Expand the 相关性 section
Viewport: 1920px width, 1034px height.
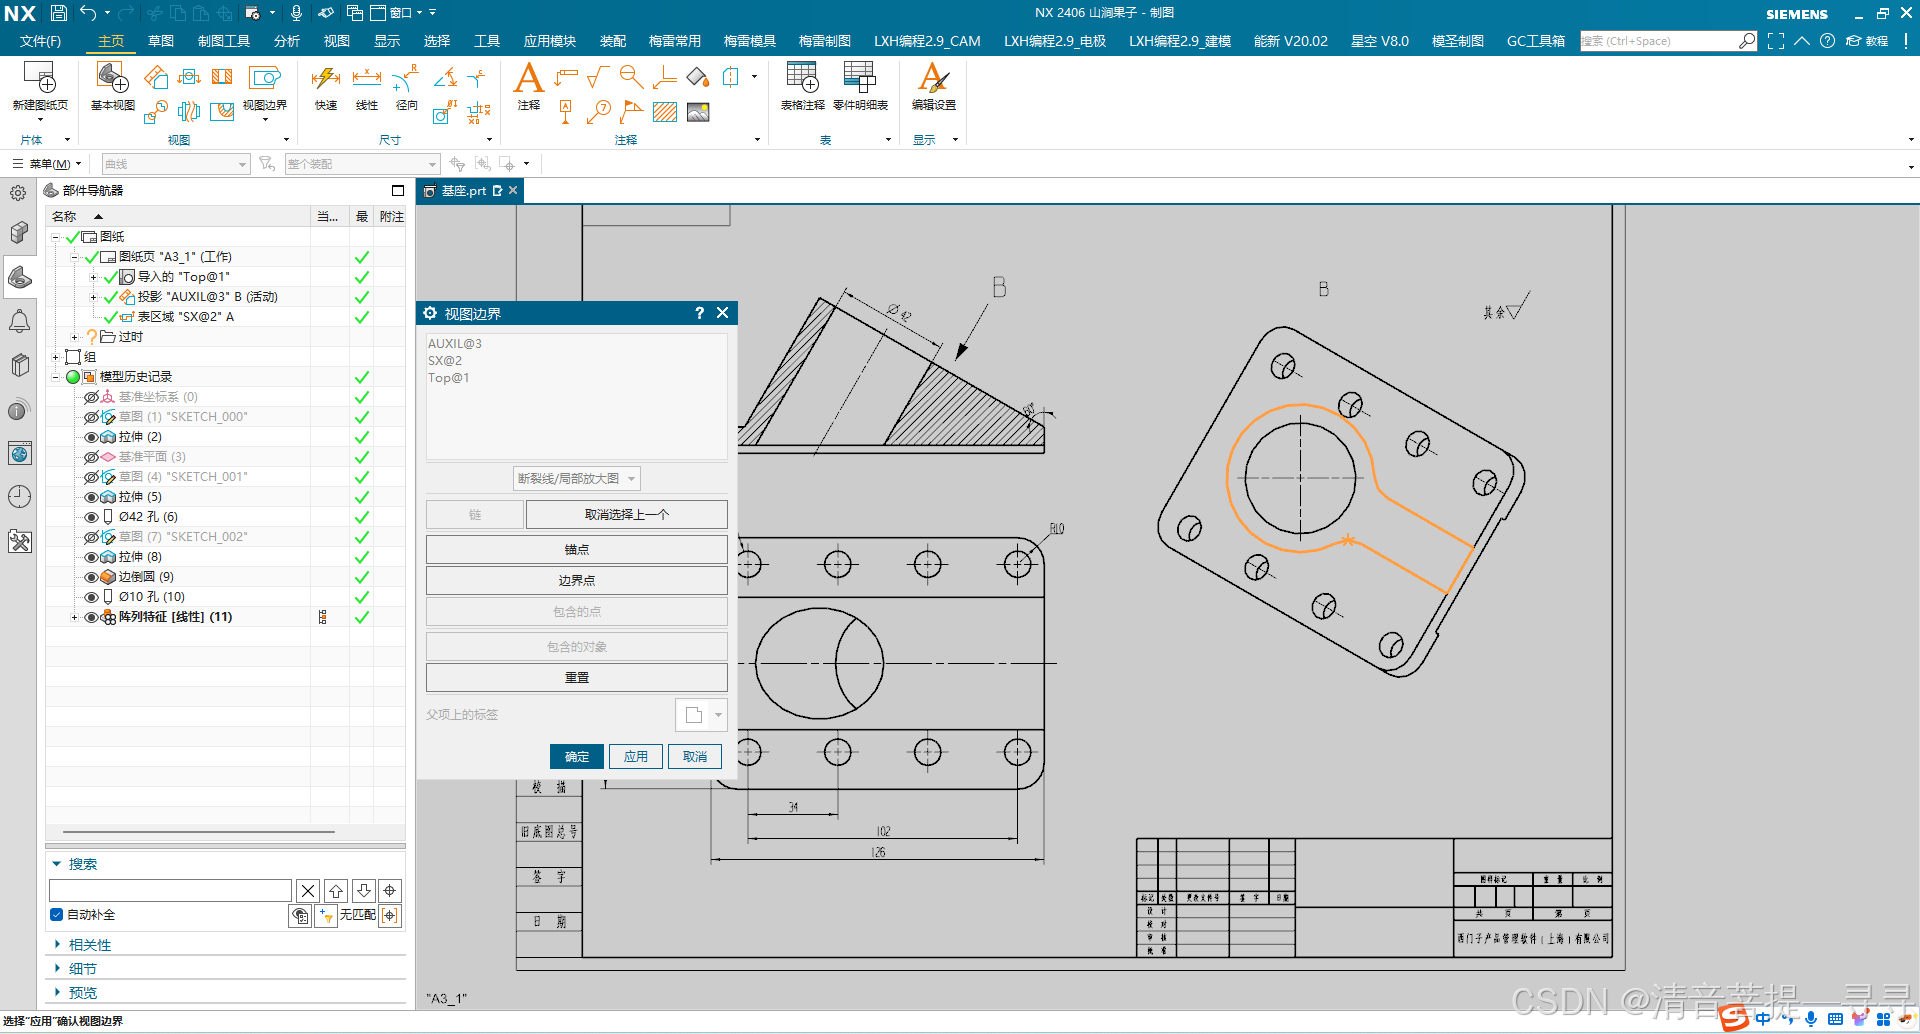coord(57,945)
